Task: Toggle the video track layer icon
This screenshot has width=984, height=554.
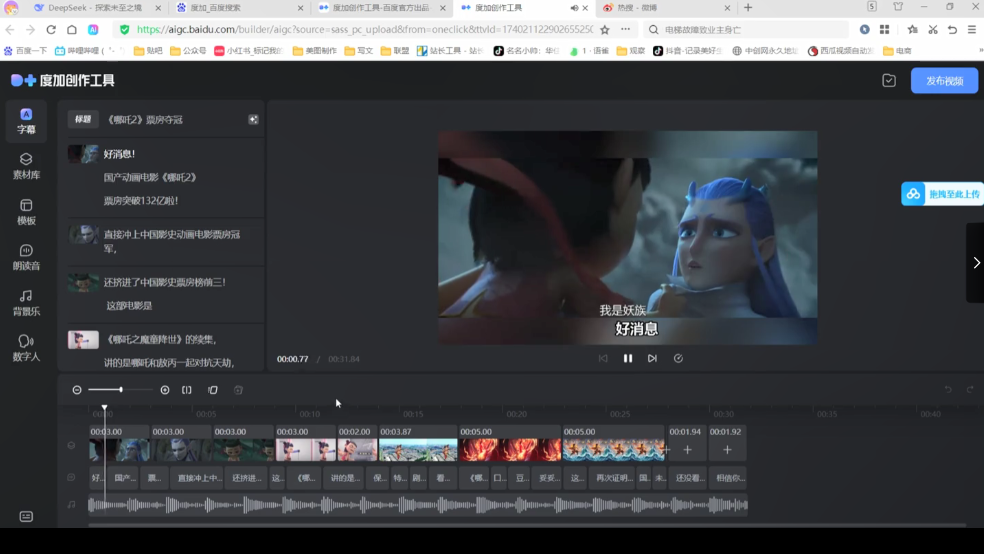Action: click(71, 445)
